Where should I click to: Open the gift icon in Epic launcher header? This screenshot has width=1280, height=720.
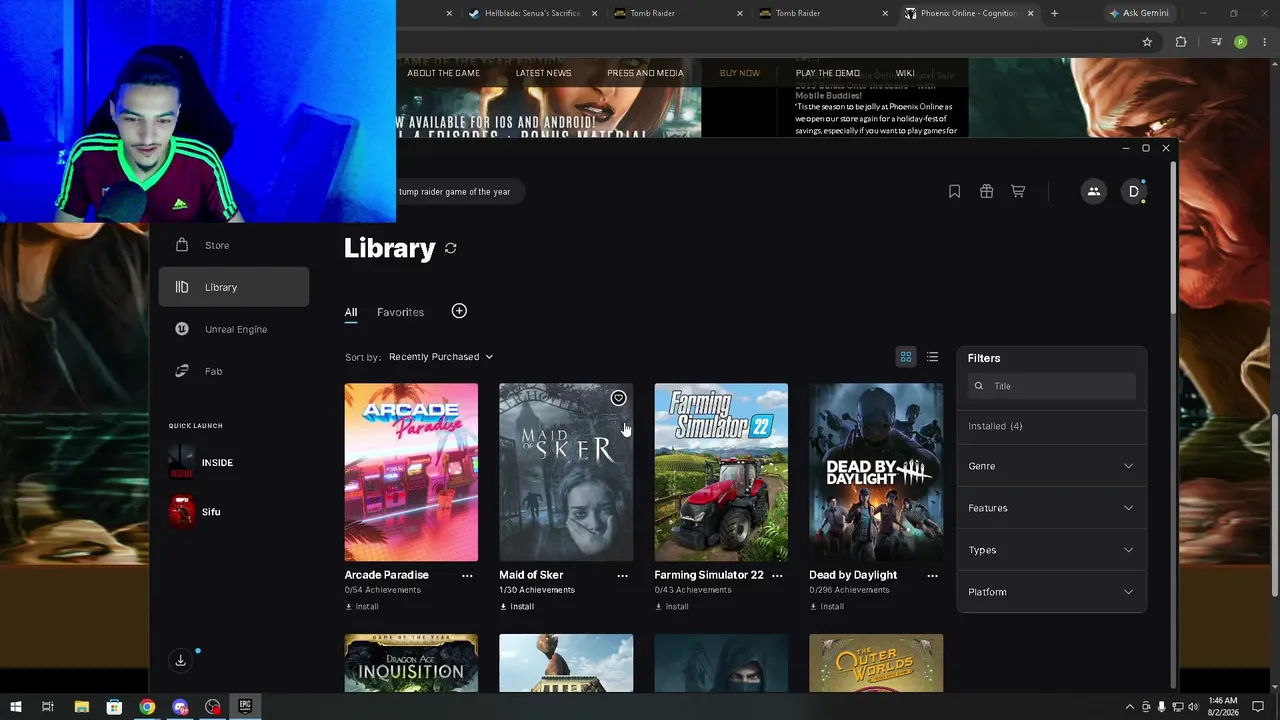click(986, 191)
